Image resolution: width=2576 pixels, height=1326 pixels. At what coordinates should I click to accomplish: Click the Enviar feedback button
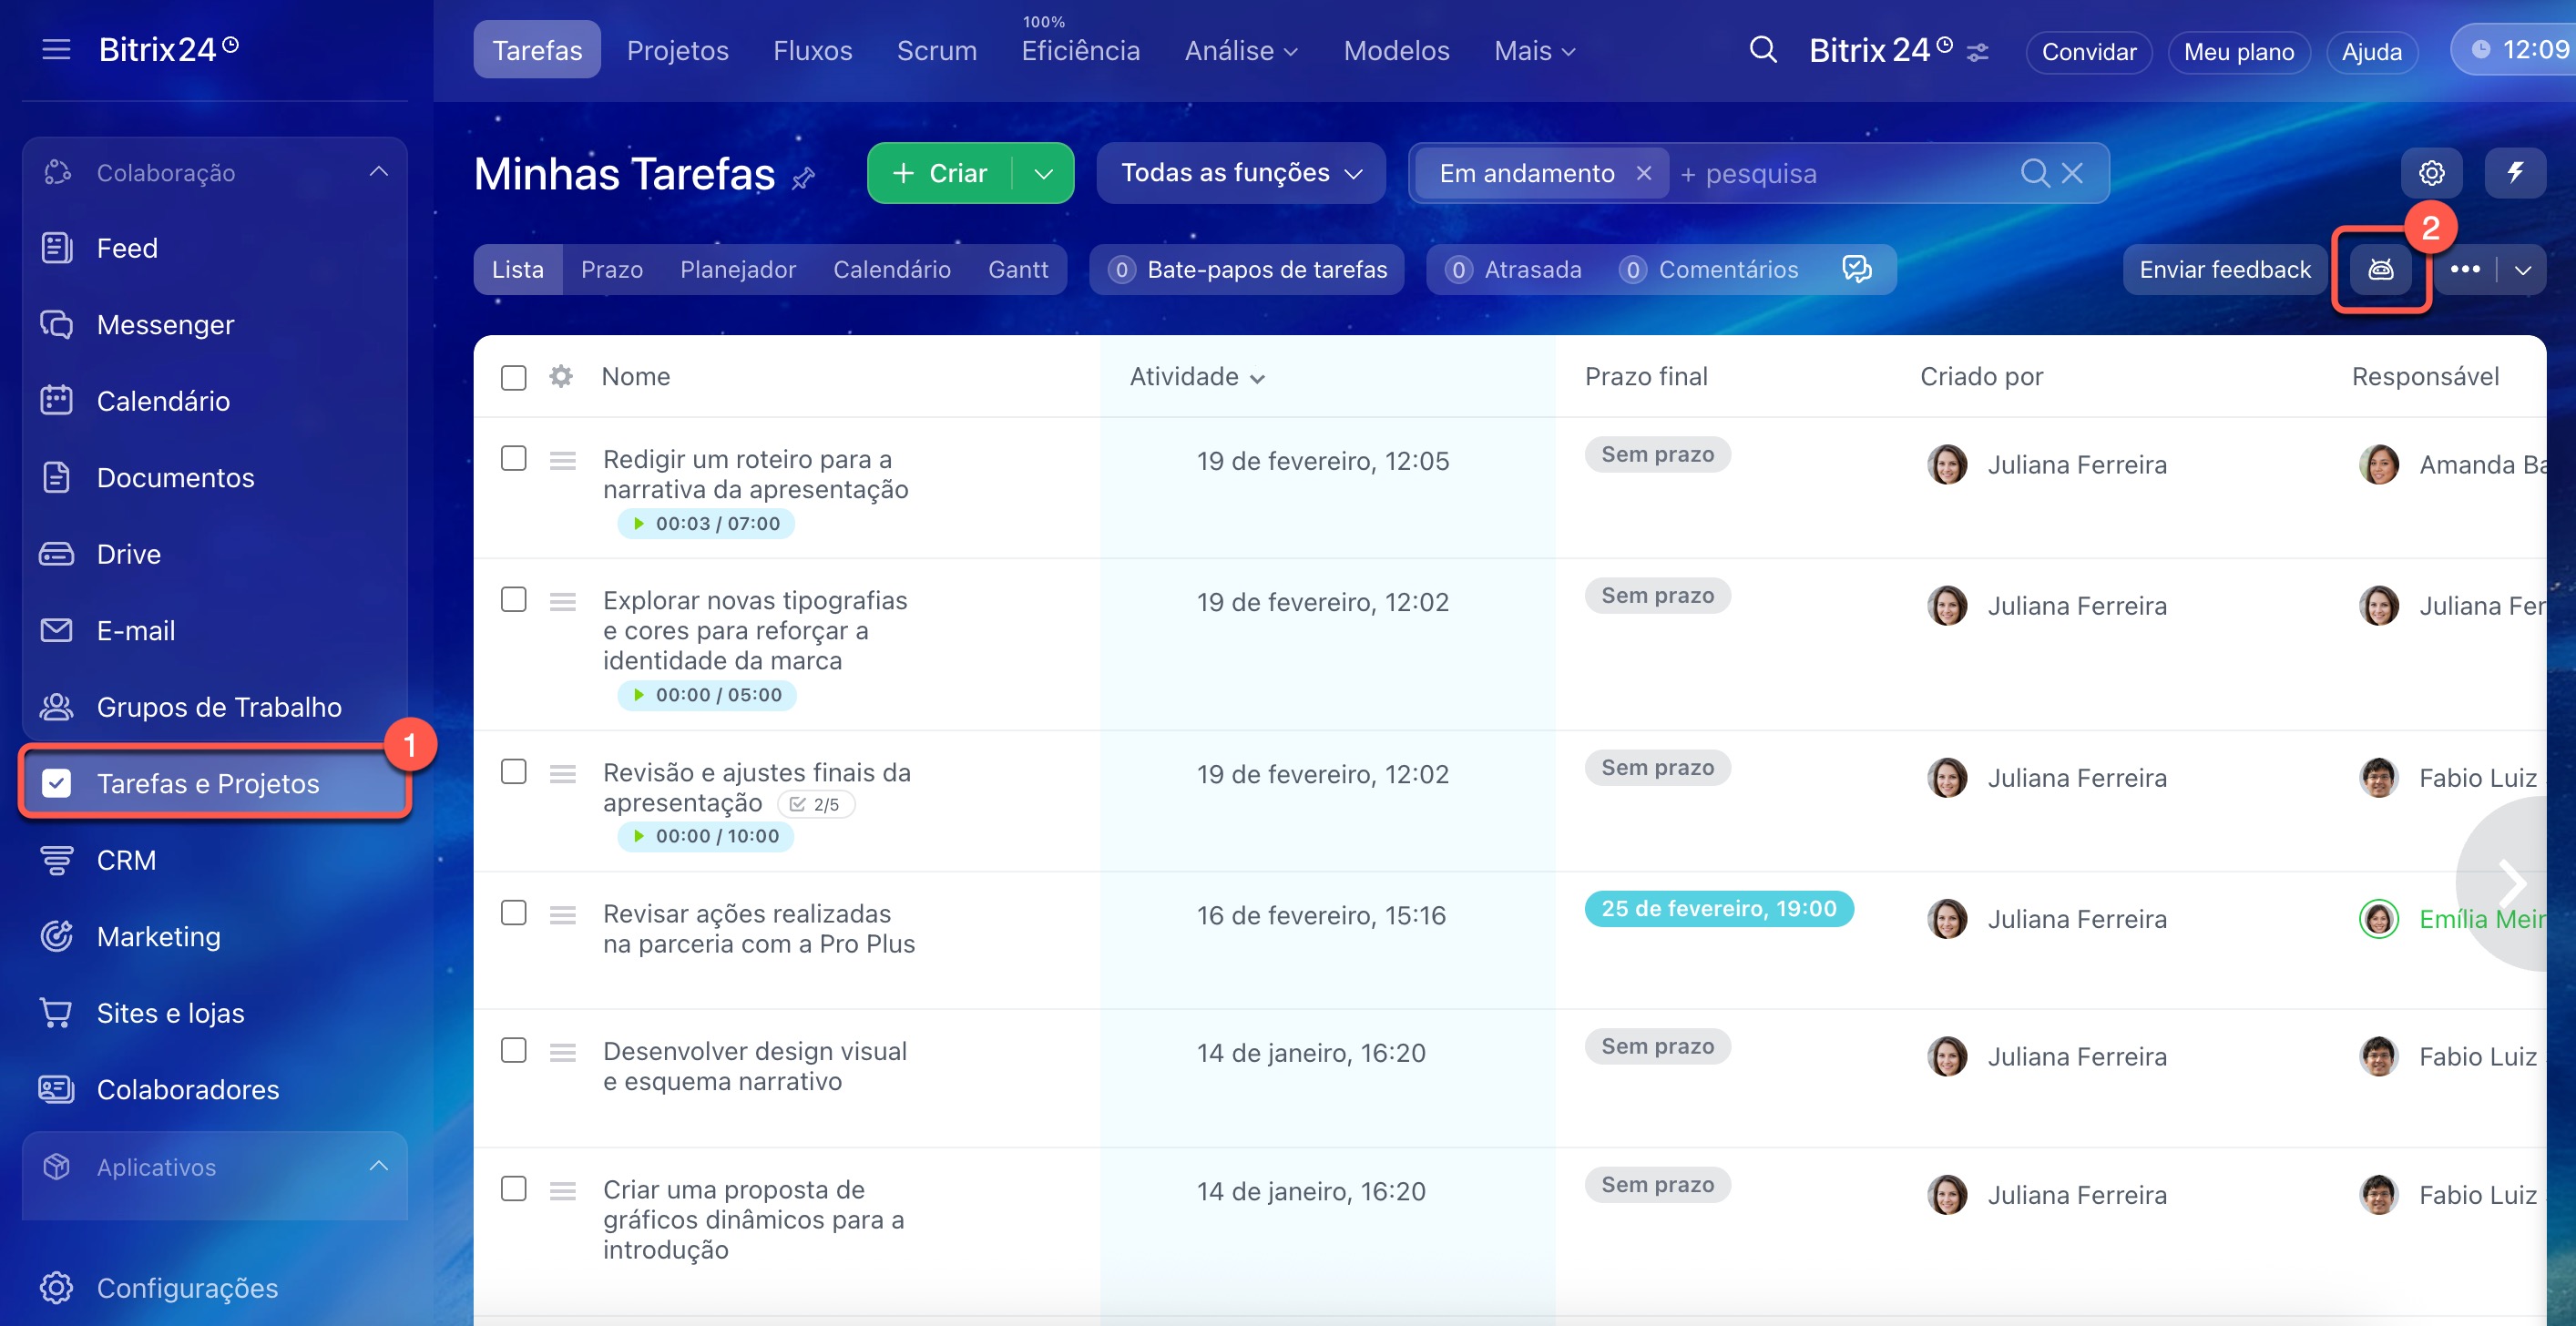tap(2224, 270)
